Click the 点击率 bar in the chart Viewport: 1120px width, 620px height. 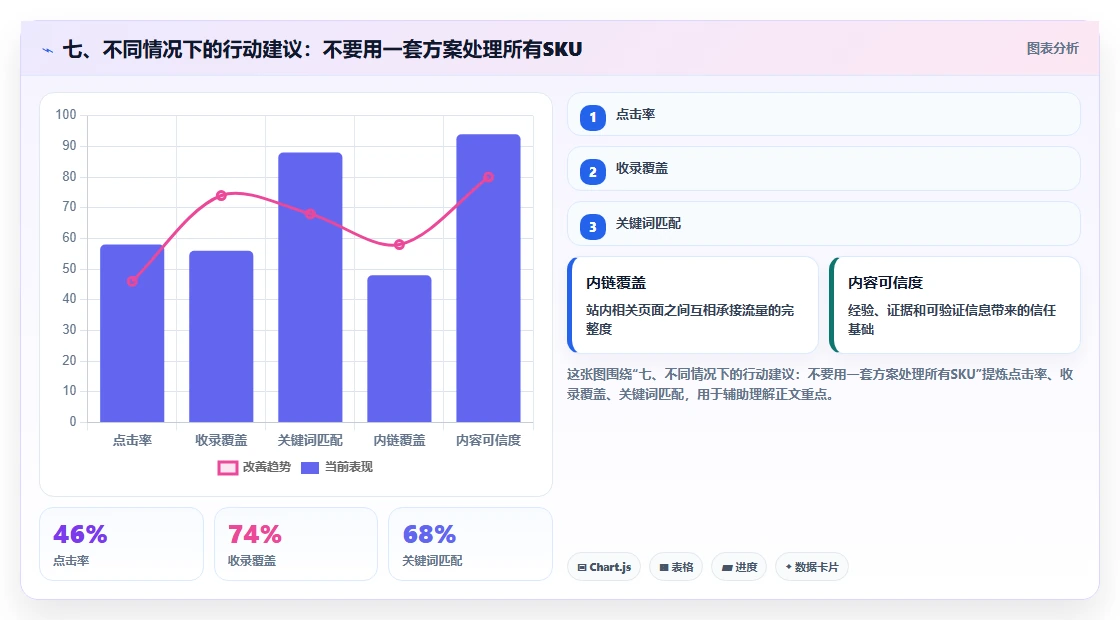(x=132, y=333)
